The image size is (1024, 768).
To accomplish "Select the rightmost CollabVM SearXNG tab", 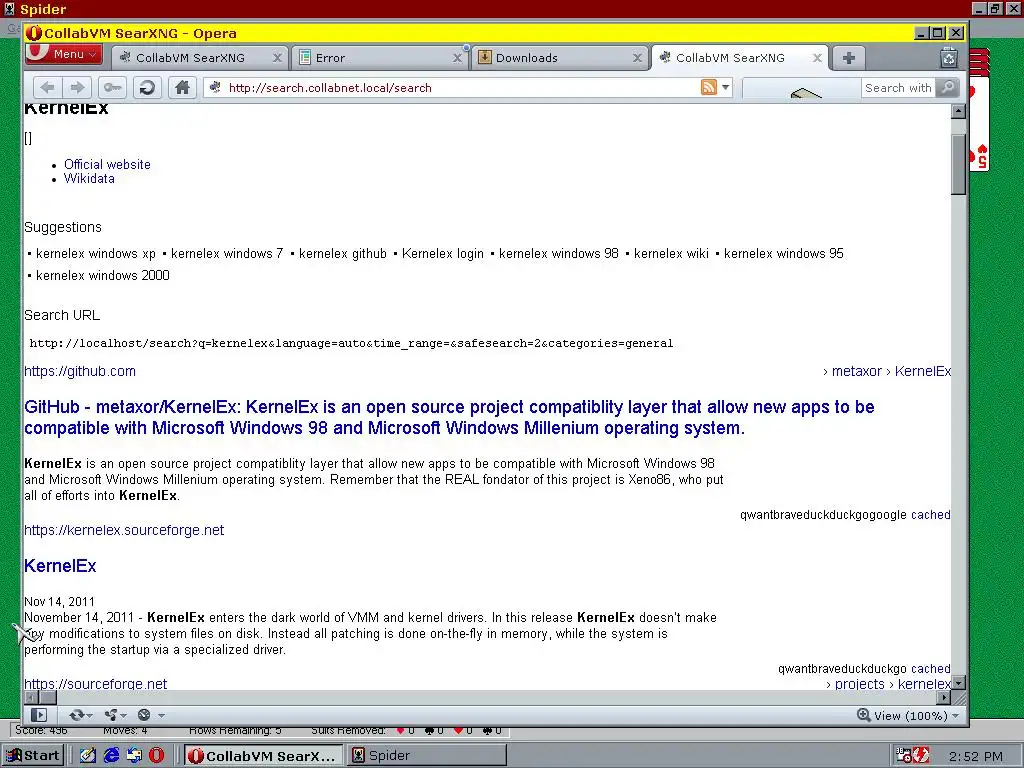I will pyautogui.click(x=730, y=58).
